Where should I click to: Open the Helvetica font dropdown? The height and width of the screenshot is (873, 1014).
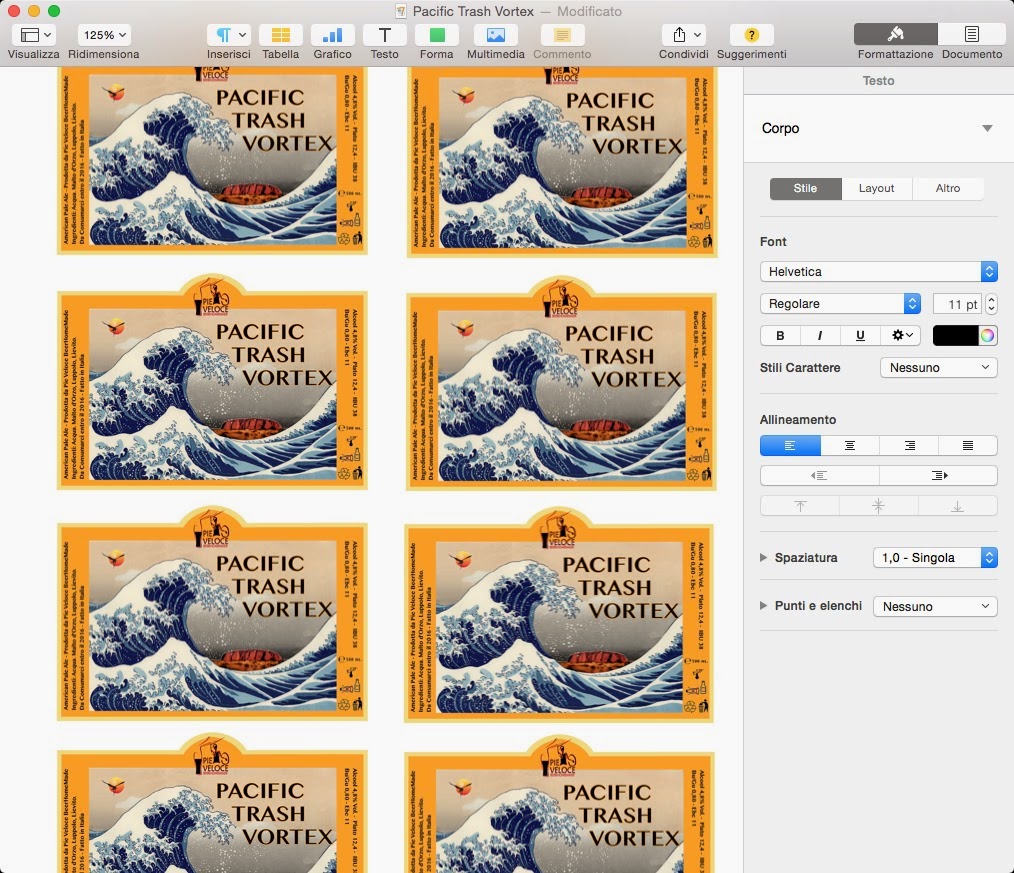pos(879,272)
